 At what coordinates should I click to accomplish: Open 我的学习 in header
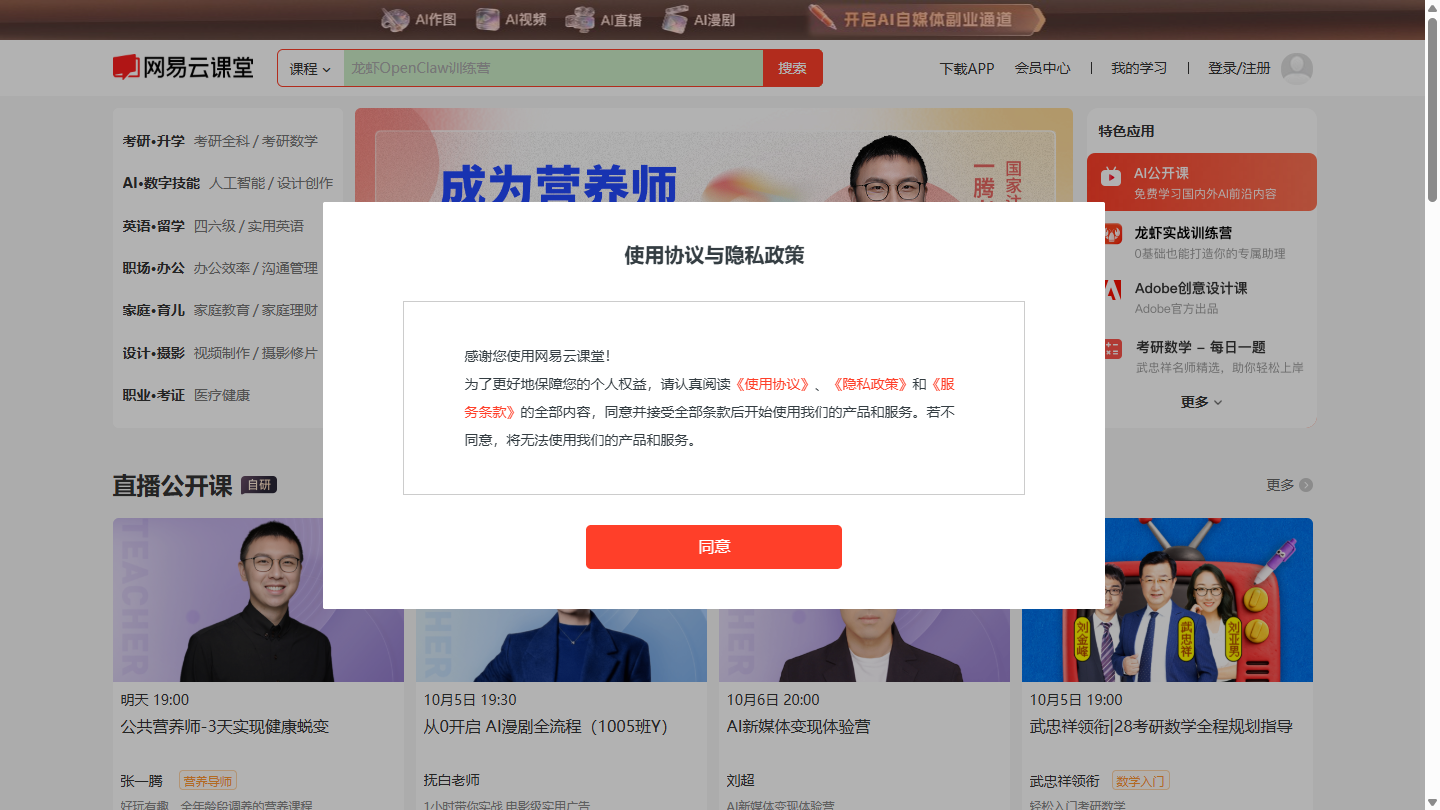pyautogui.click(x=1139, y=68)
